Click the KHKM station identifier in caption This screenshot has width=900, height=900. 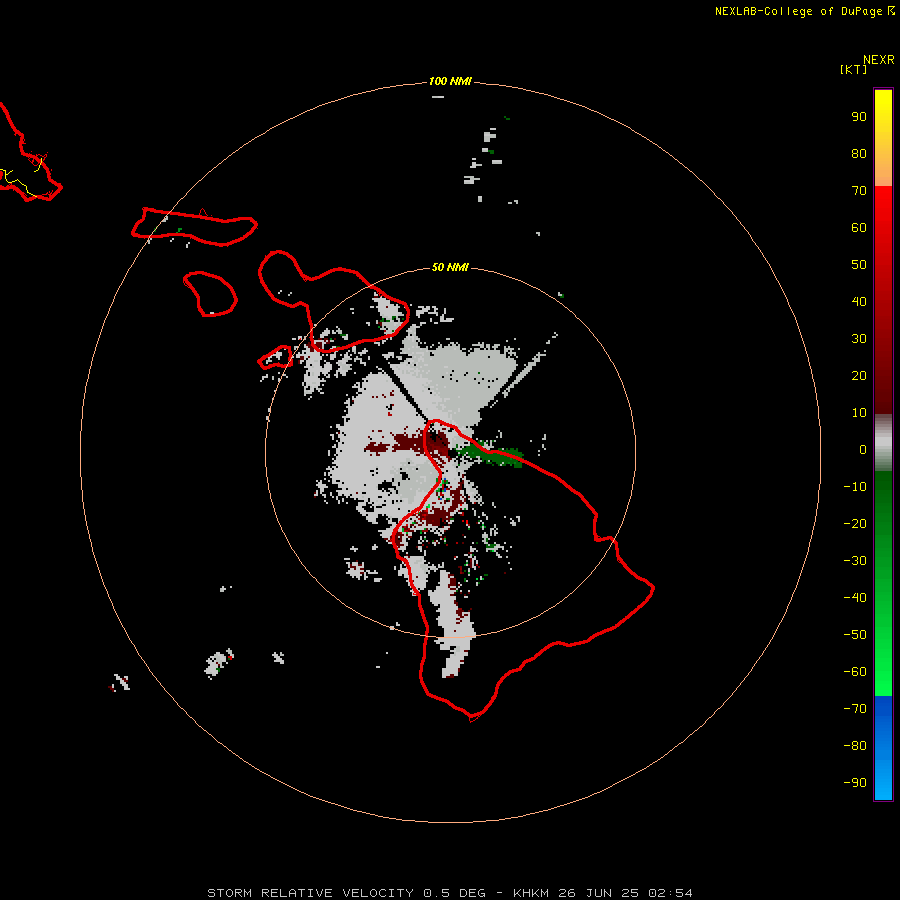(x=532, y=893)
